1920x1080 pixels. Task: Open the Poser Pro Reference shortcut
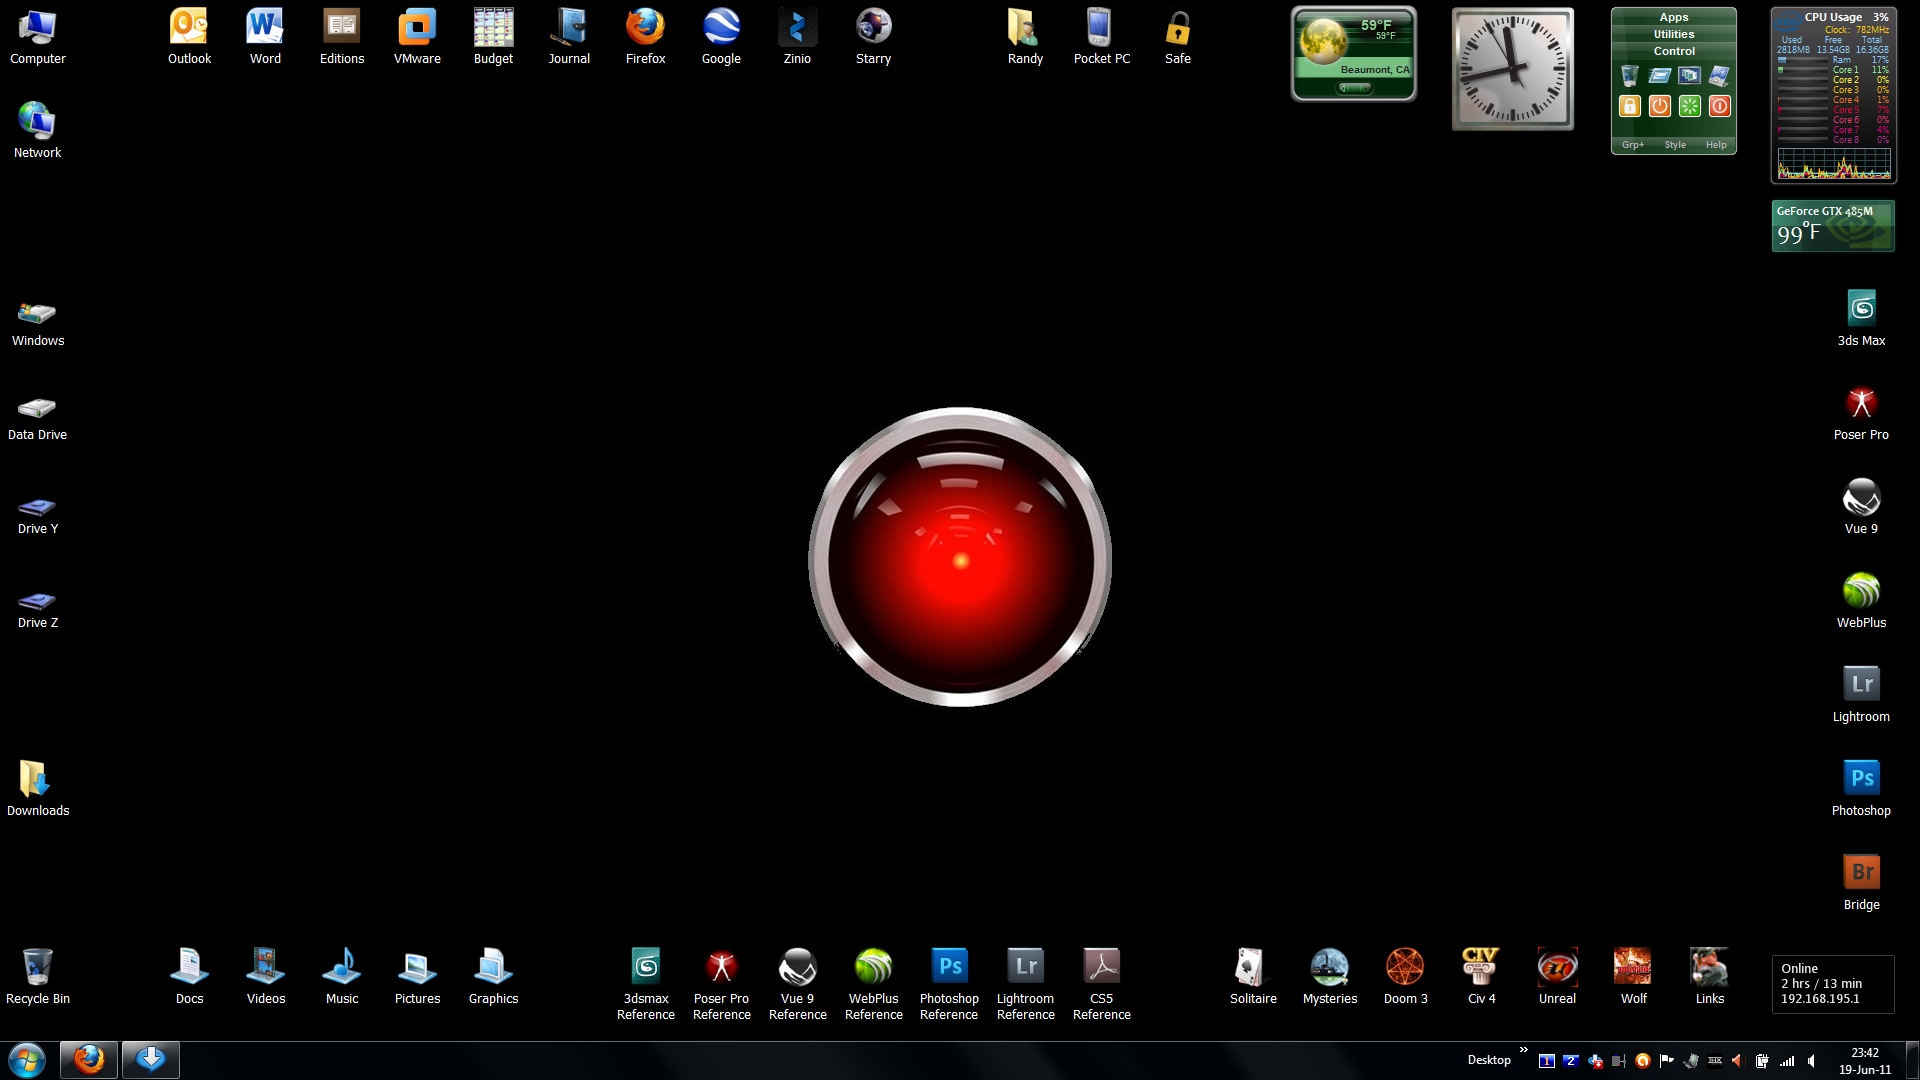[x=721, y=984]
